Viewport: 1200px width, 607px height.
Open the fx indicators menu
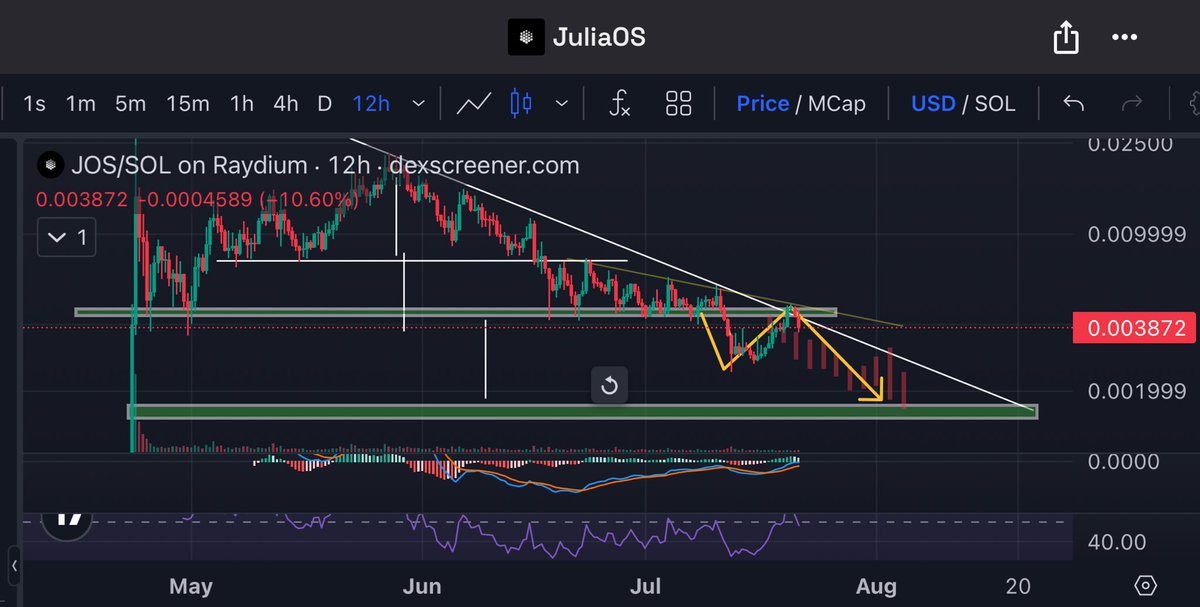[x=620, y=103]
